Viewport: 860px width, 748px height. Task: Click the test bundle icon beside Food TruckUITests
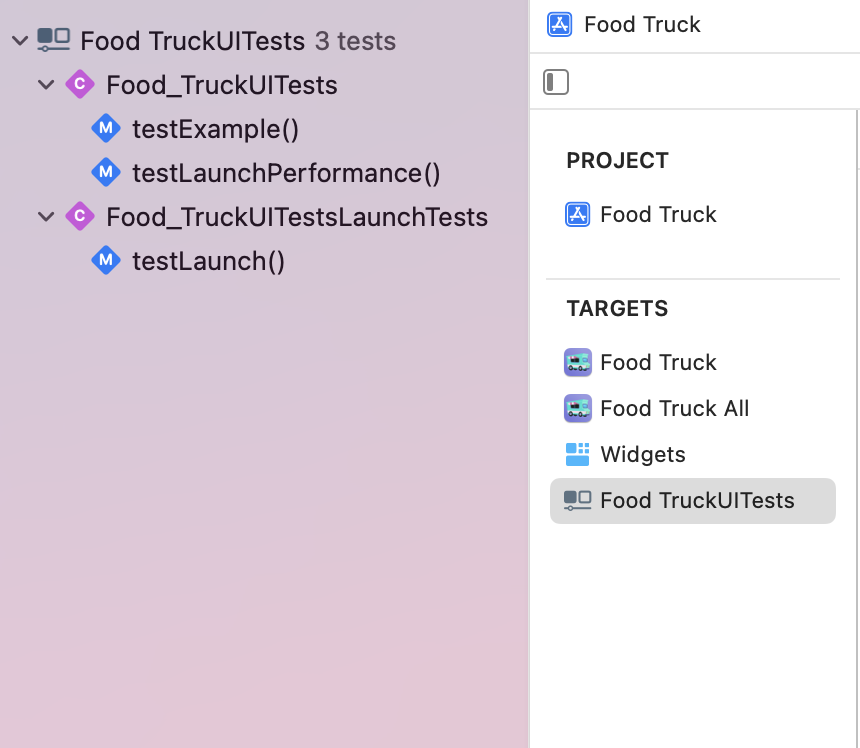54,40
